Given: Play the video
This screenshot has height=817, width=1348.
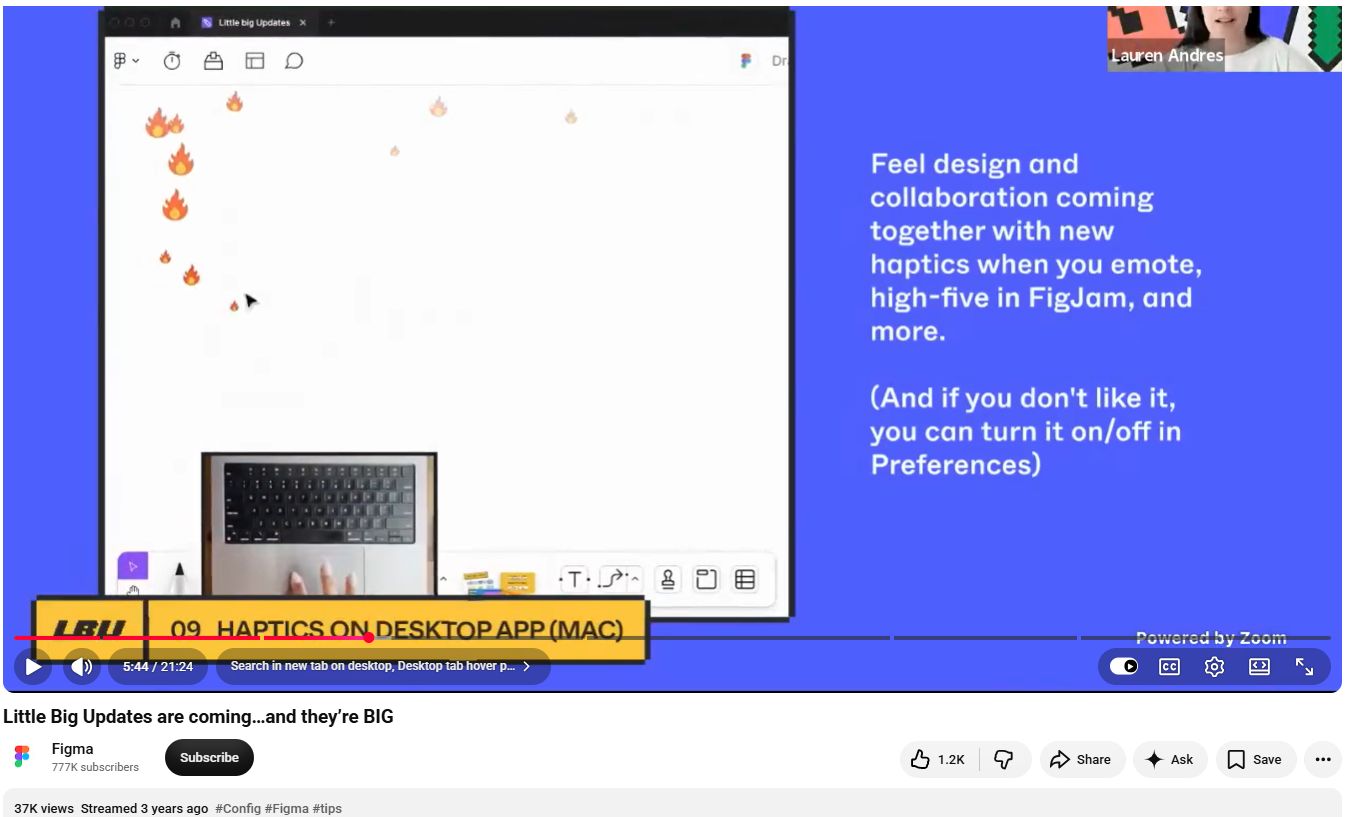Looking at the screenshot, I should pyautogui.click(x=33, y=666).
